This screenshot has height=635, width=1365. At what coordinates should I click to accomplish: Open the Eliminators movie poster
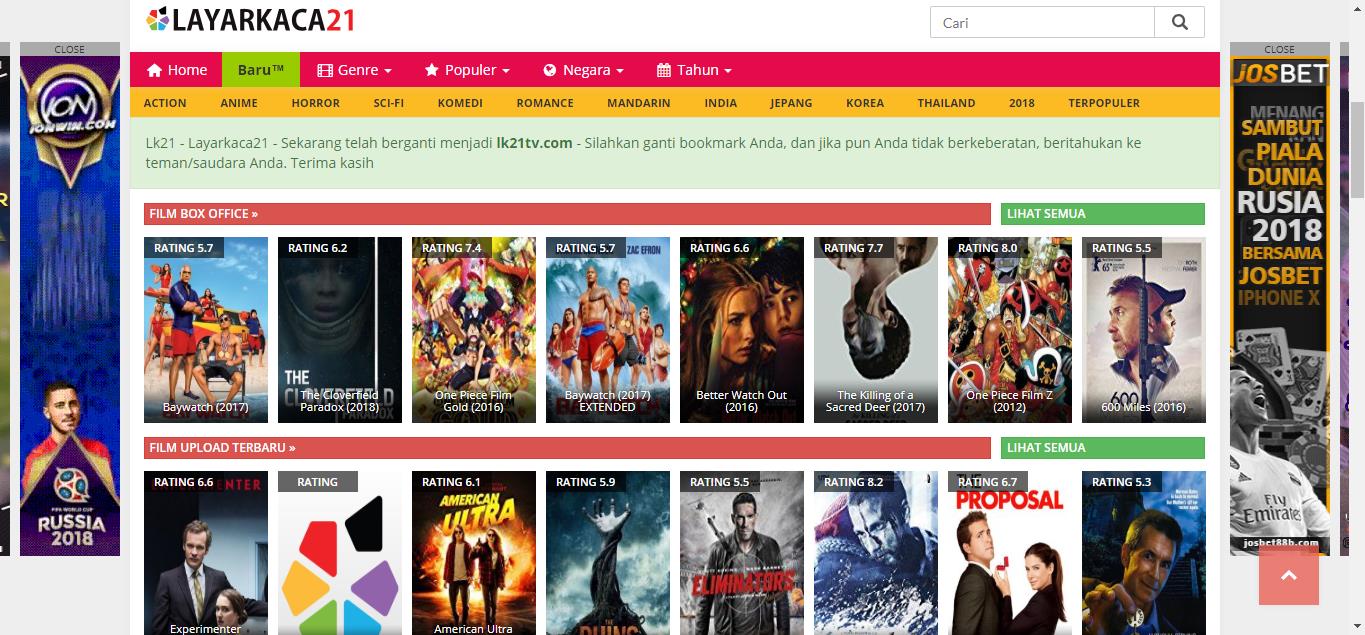coord(742,553)
